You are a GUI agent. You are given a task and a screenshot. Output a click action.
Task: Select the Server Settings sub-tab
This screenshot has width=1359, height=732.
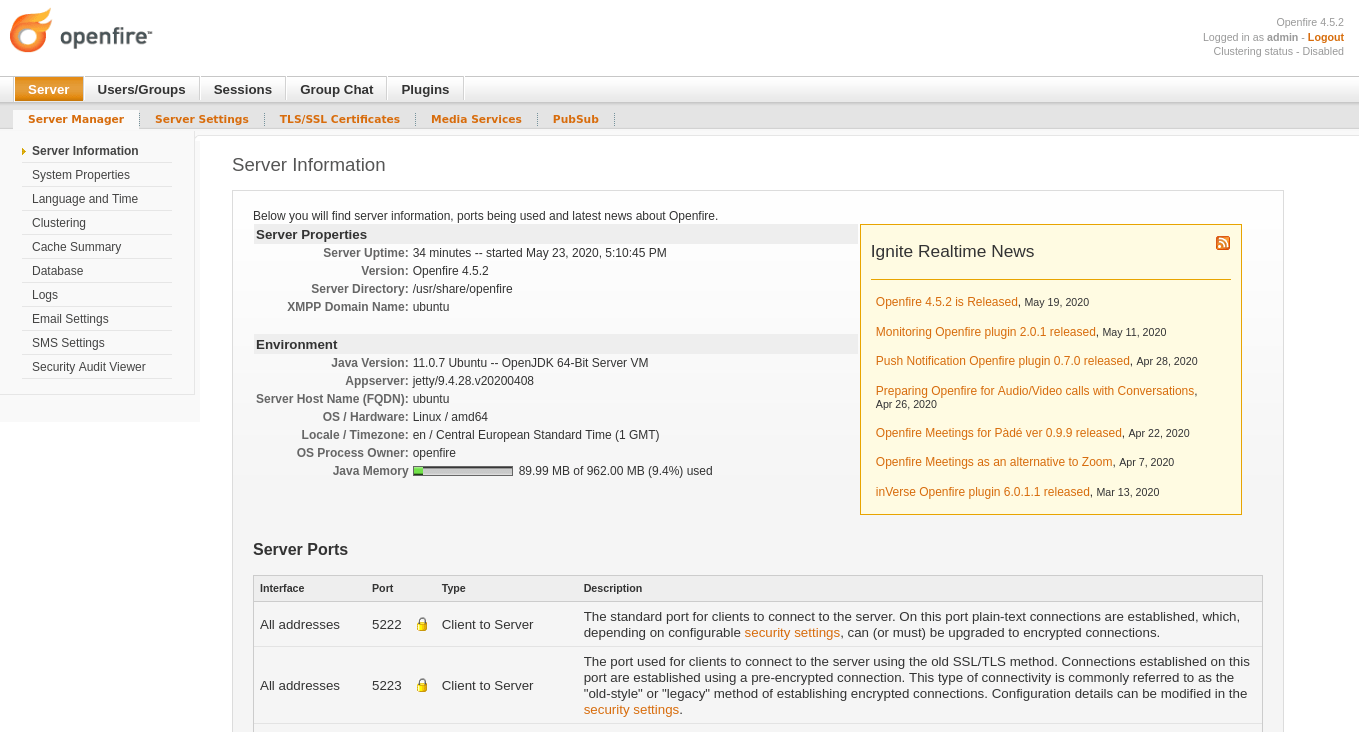(x=202, y=119)
